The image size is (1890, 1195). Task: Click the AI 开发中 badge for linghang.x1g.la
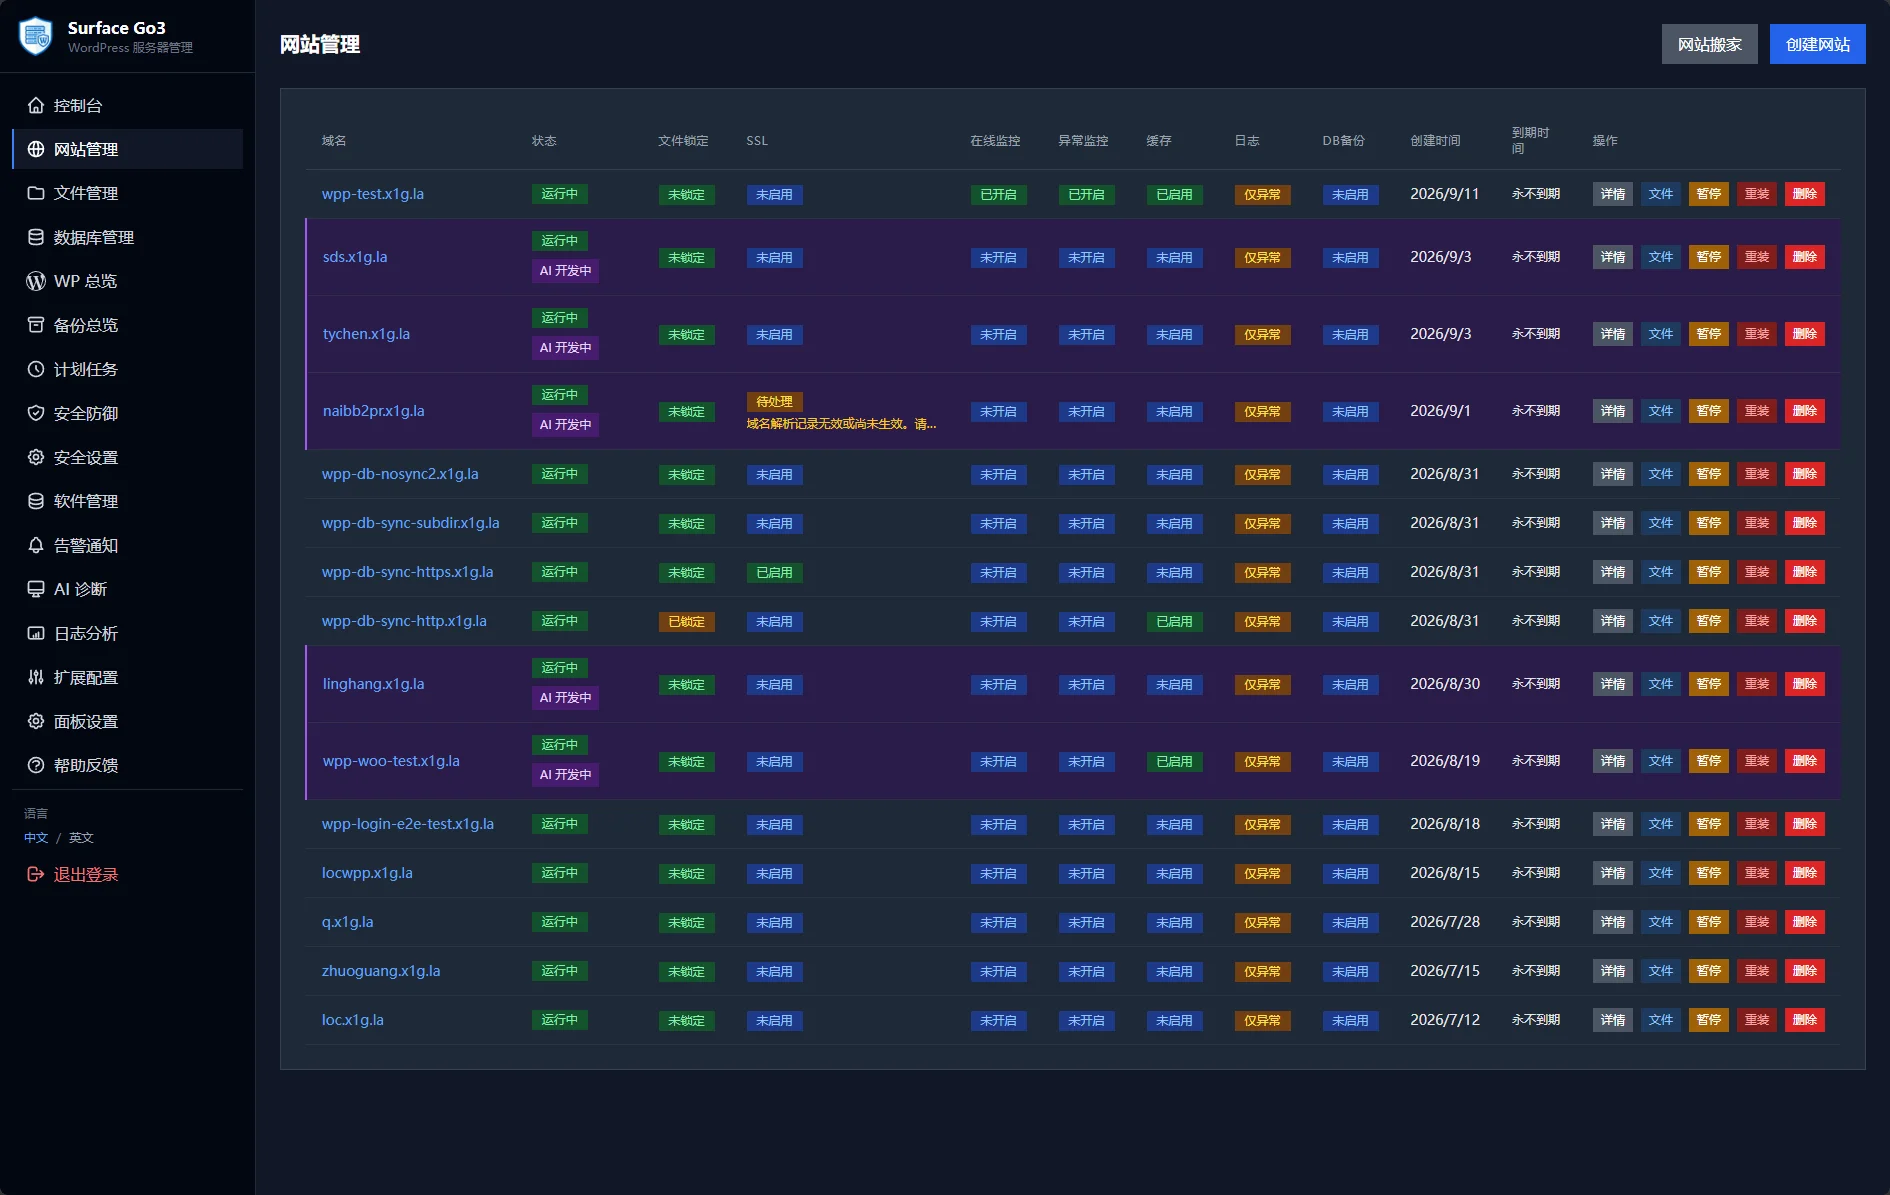tap(565, 698)
